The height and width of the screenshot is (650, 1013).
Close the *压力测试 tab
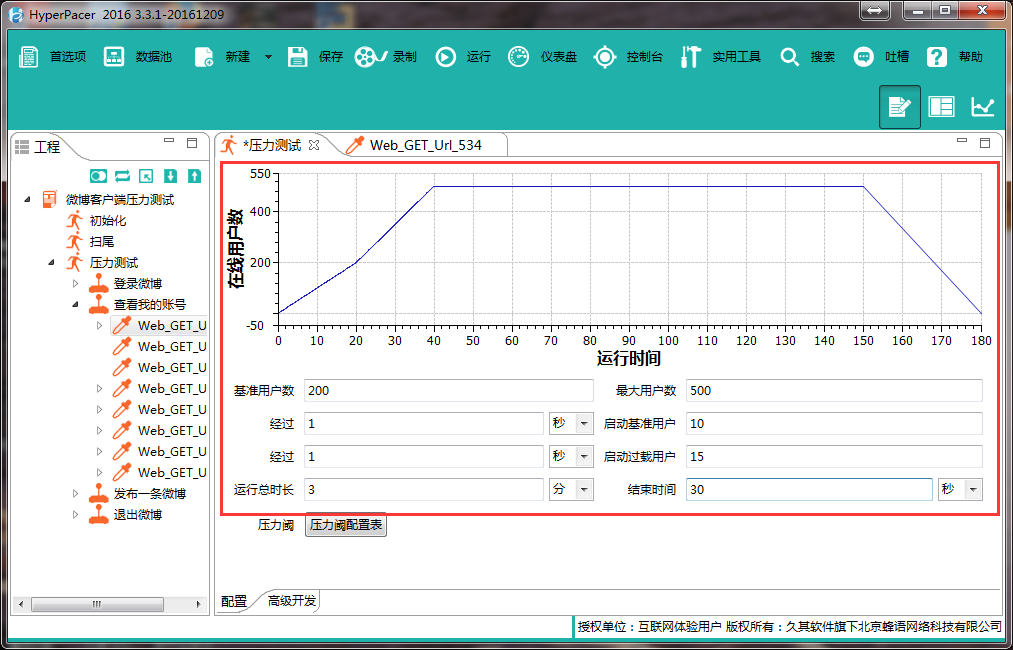point(314,145)
